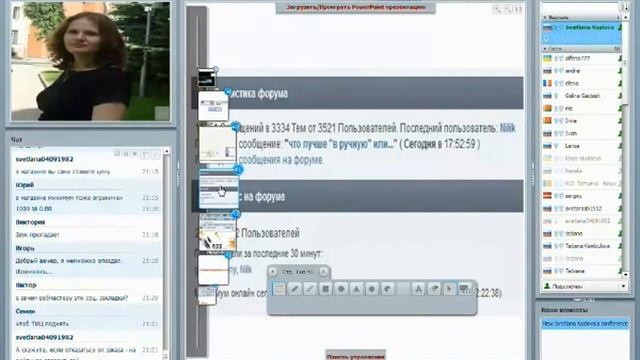The image size is (640, 360).
Task: Open the load PowerPoint presentation button
Action: pos(356,7)
